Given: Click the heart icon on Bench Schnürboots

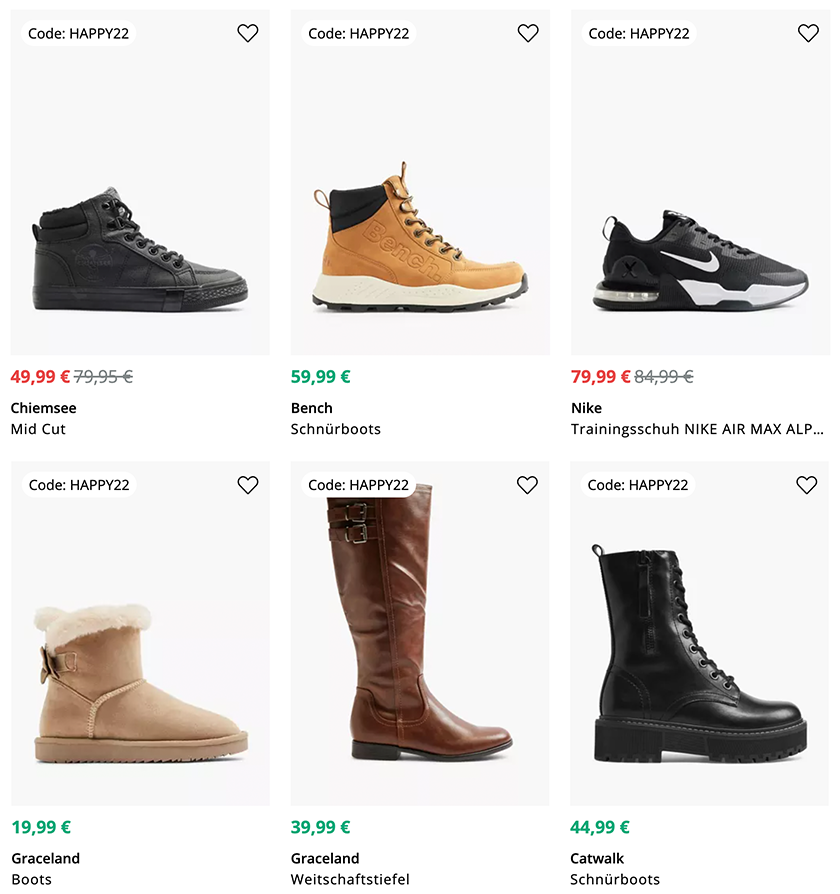Looking at the screenshot, I should [x=528, y=33].
